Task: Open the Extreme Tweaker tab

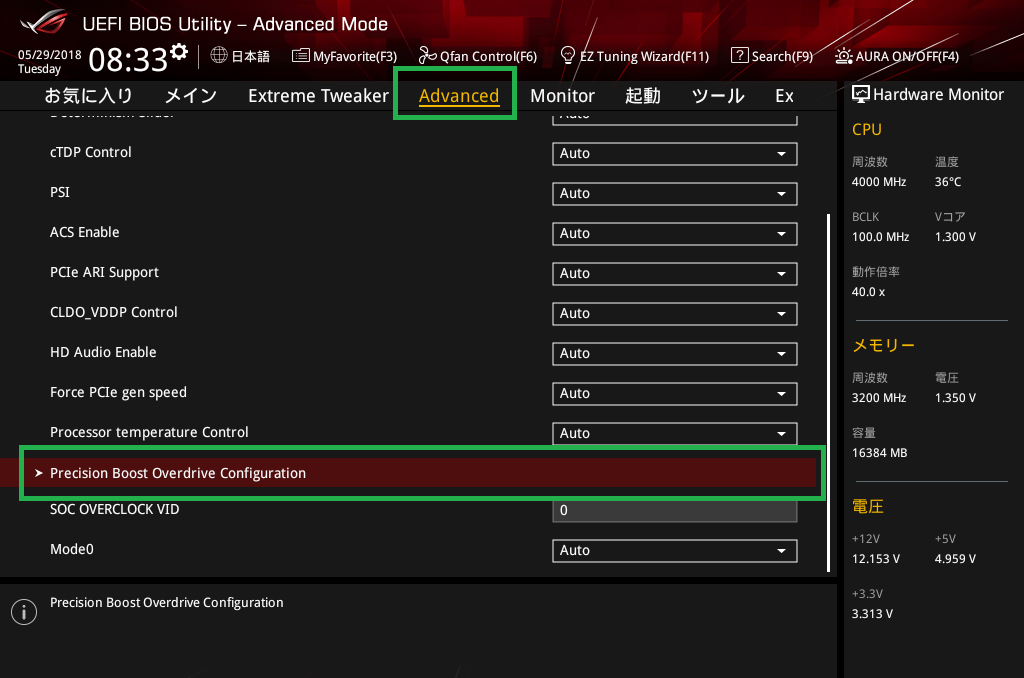Action: click(x=319, y=96)
